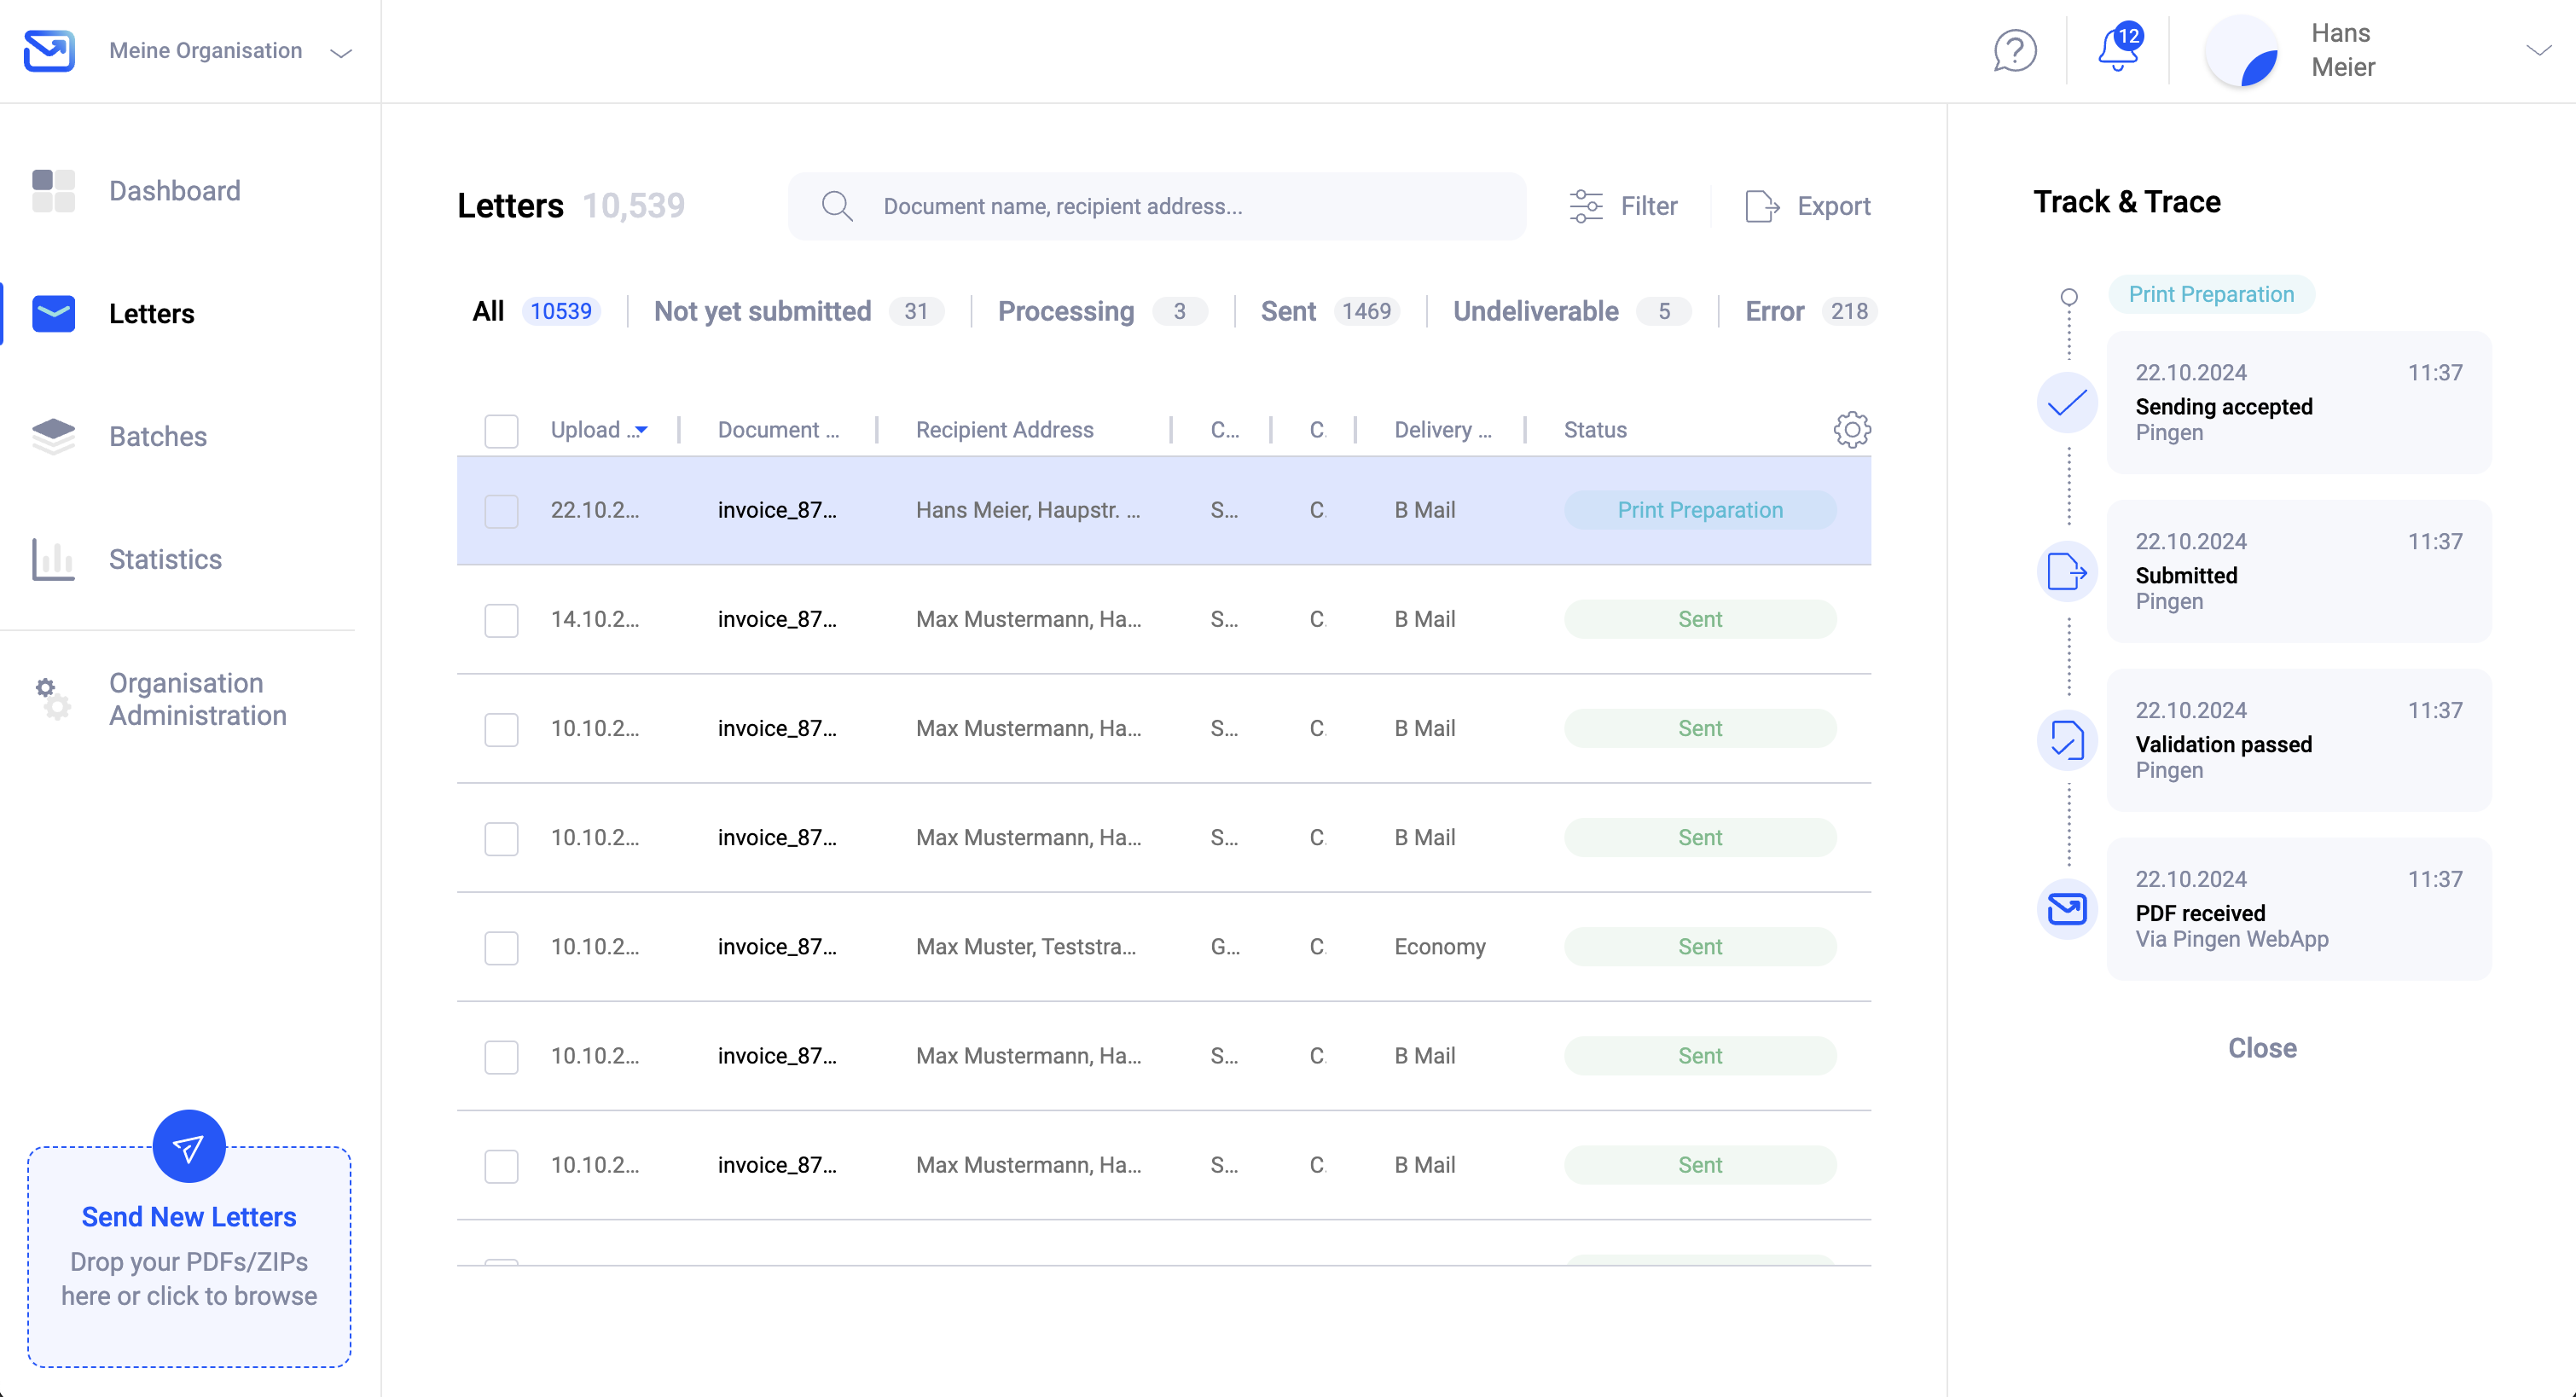The image size is (2576, 1397).
Task: Click the Statistics bar chart icon
Action: point(53,559)
